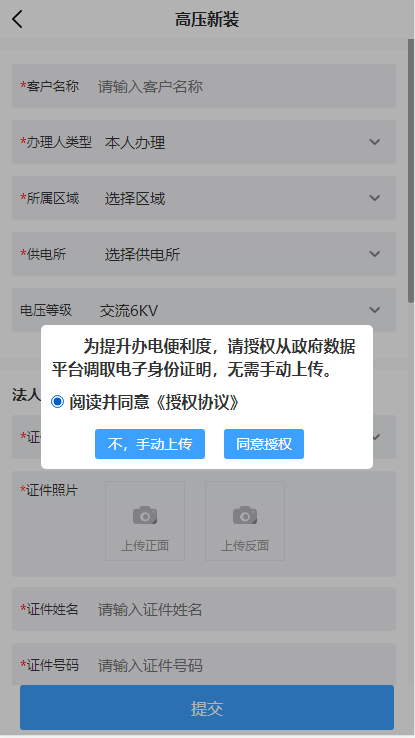Open the 电压等级 交流6KV dropdown
415x738 pixels.
(204, 310)
